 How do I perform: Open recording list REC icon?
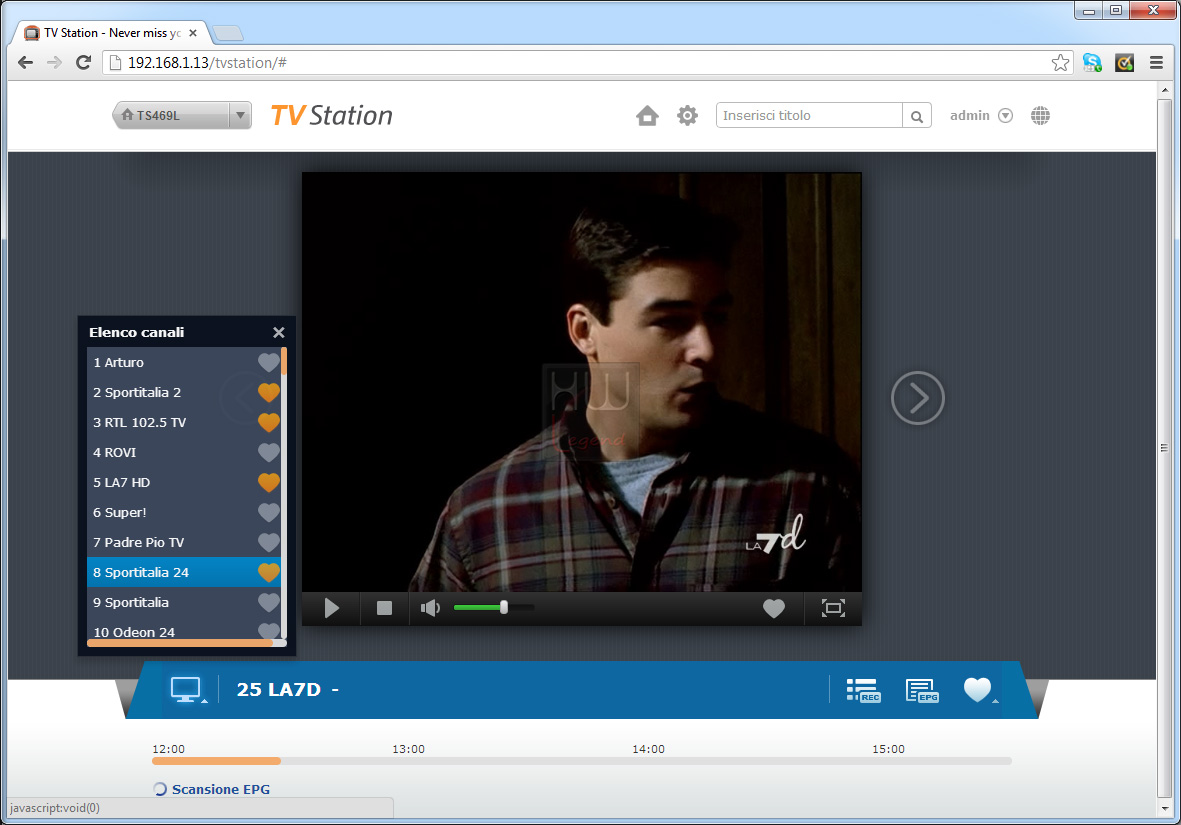[863, 690]
